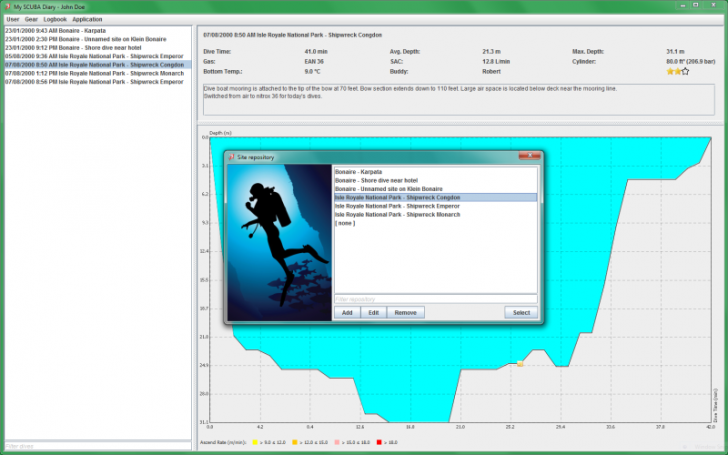Viewport: 728px width, 455px height.
Task: Select the [ none ] repository entry
Action: [436, 223]
